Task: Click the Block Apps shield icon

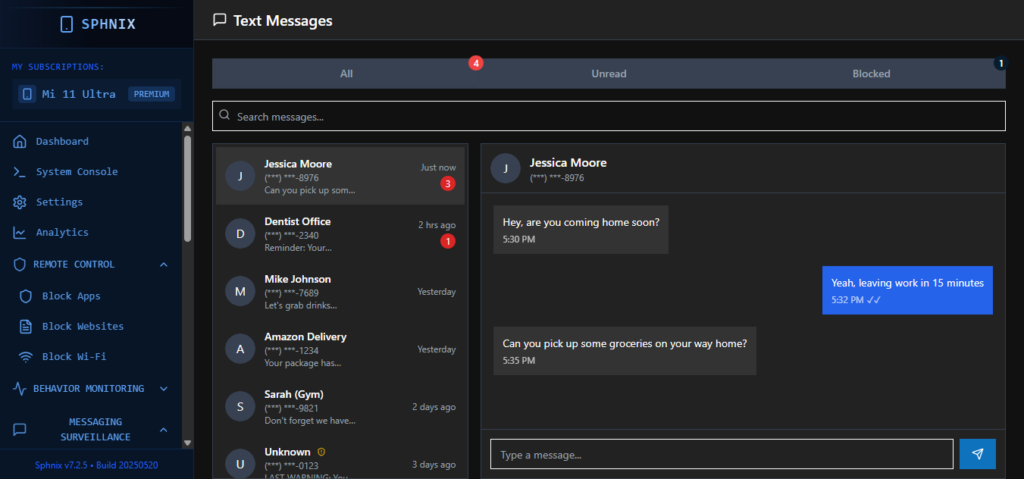Action: point(27,296)
